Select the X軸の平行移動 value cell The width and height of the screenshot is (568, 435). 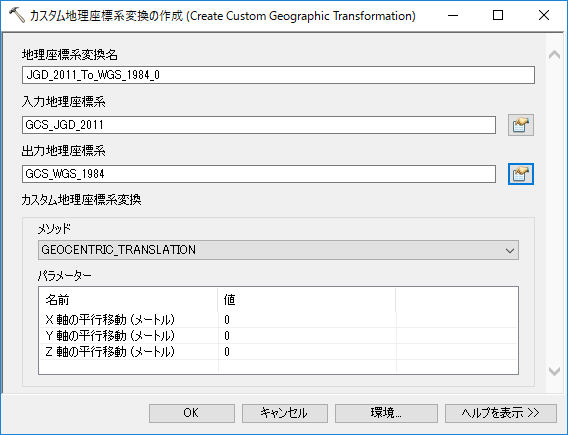click(307, 320)
